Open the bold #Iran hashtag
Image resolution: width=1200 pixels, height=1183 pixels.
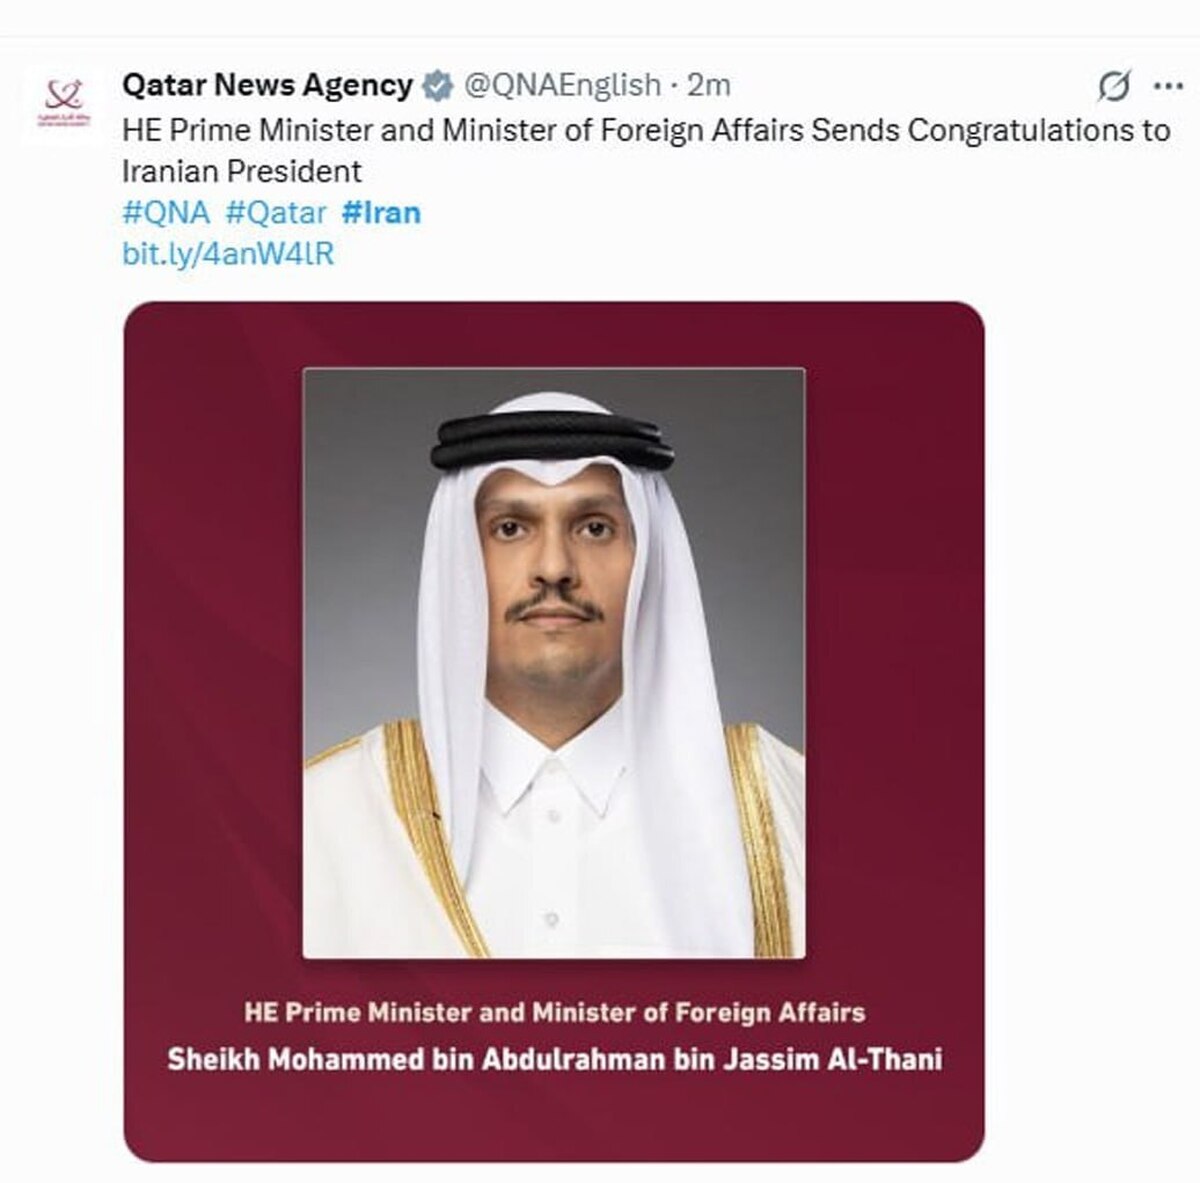point(381,213)
